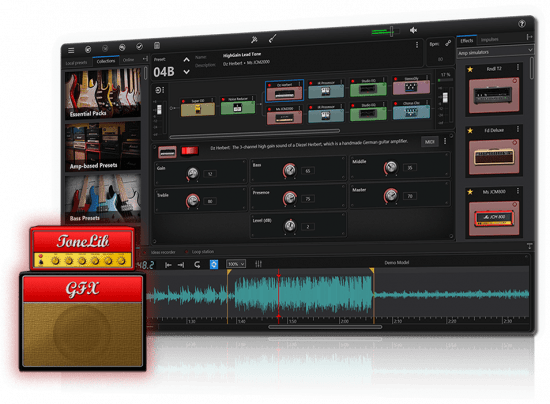550x404 pixels.
Task: Click the speaker mute icon
Action: (x=413, y=31)
